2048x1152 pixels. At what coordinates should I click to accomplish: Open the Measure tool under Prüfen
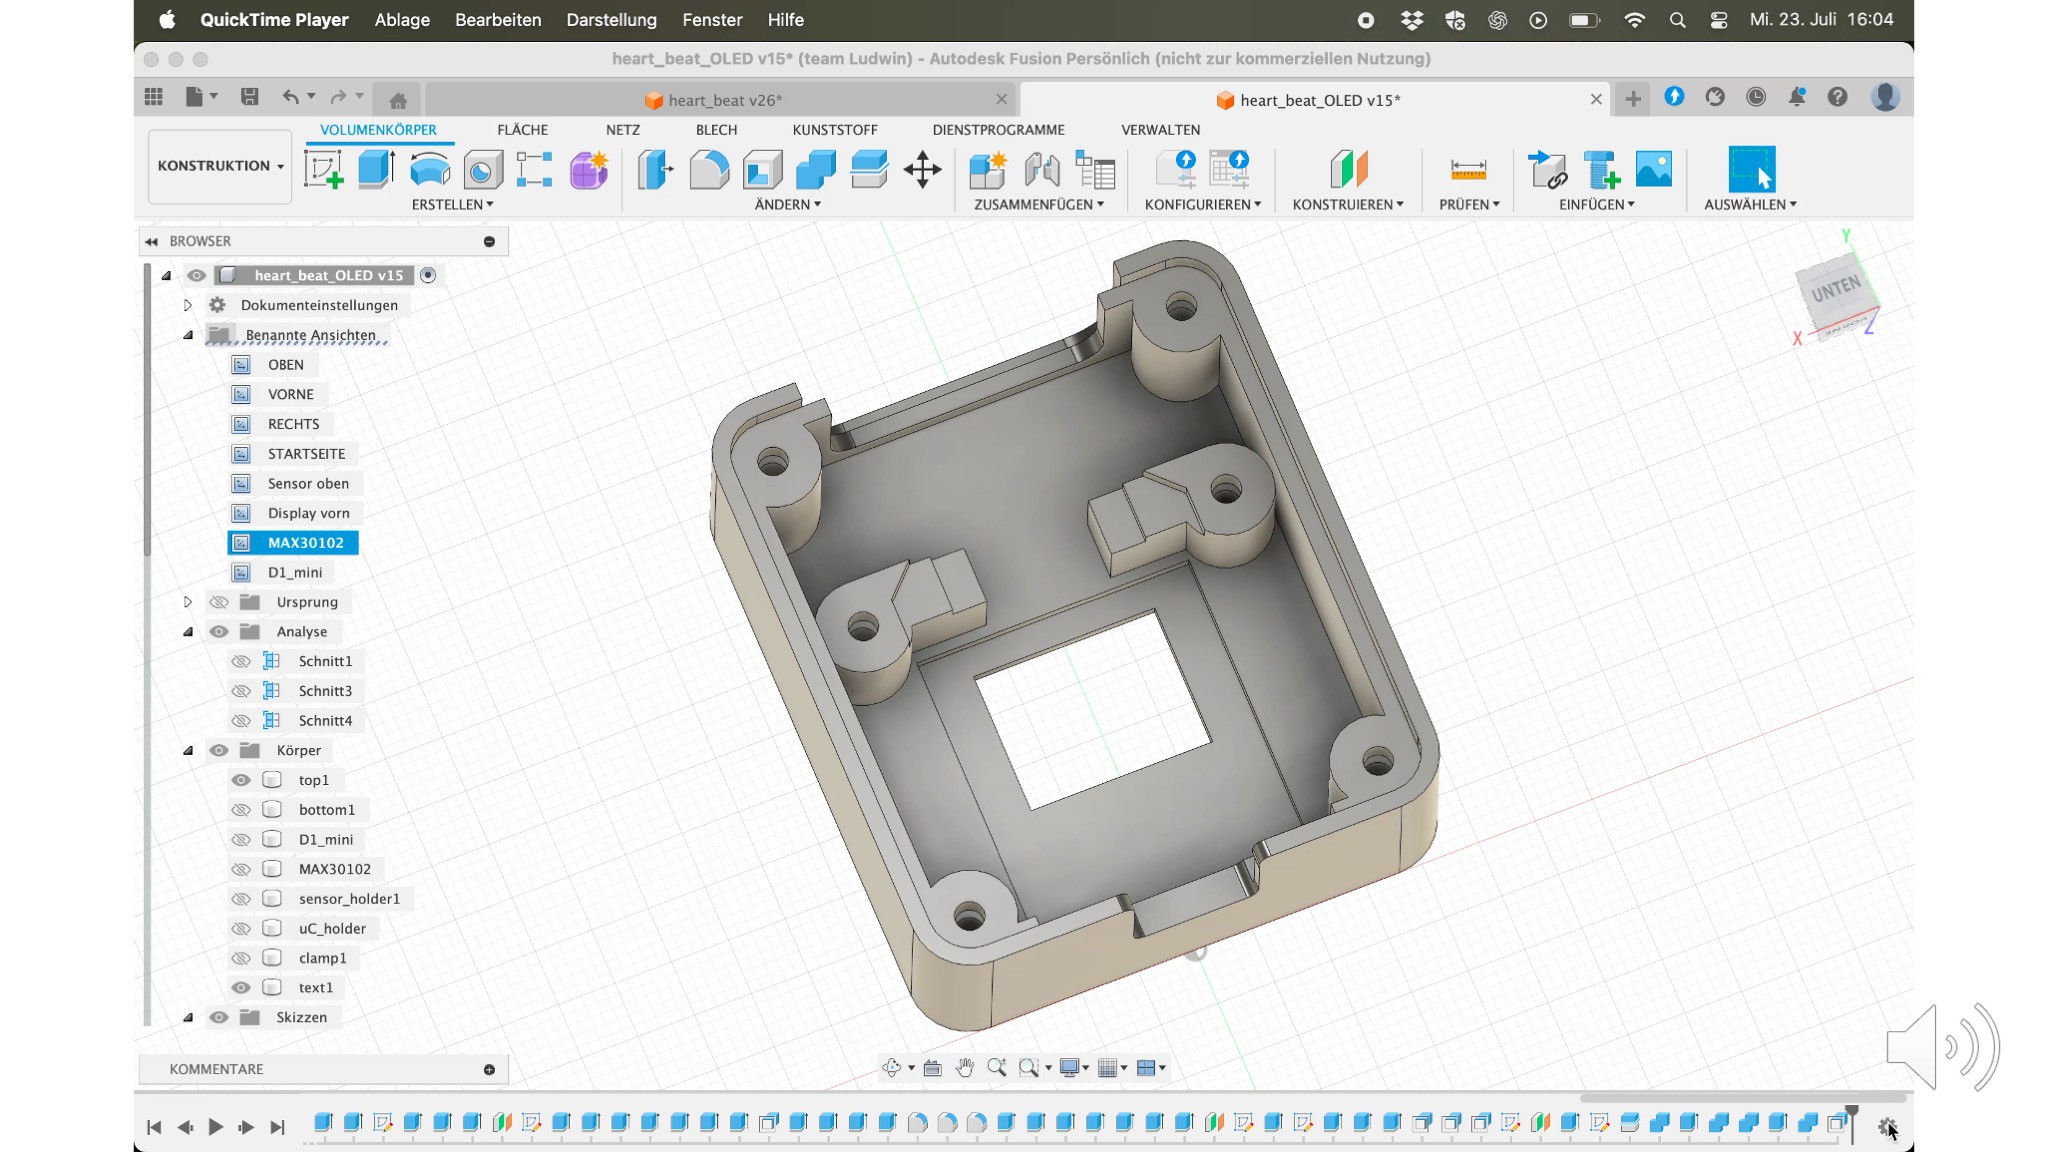pos(1468,169)
